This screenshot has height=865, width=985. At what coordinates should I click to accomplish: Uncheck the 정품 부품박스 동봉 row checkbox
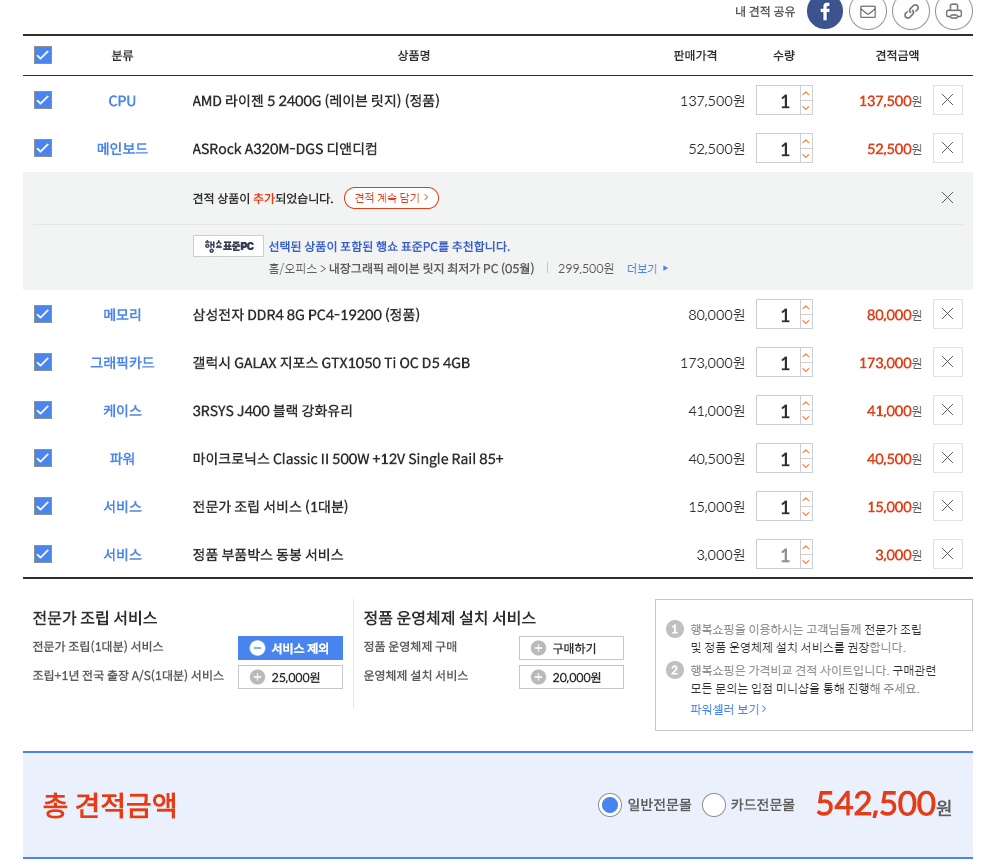coord(43,554)
